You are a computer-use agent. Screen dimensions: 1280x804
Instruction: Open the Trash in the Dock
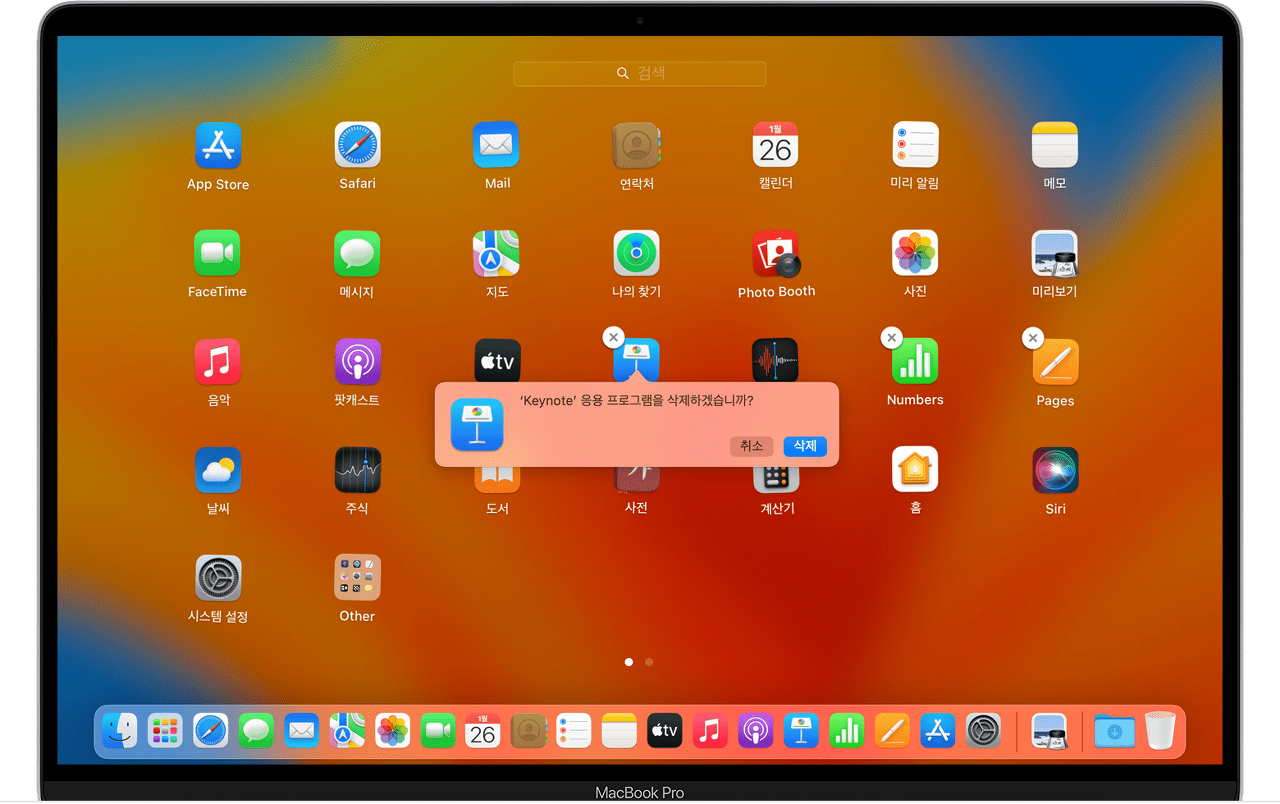coord(1160,730)
